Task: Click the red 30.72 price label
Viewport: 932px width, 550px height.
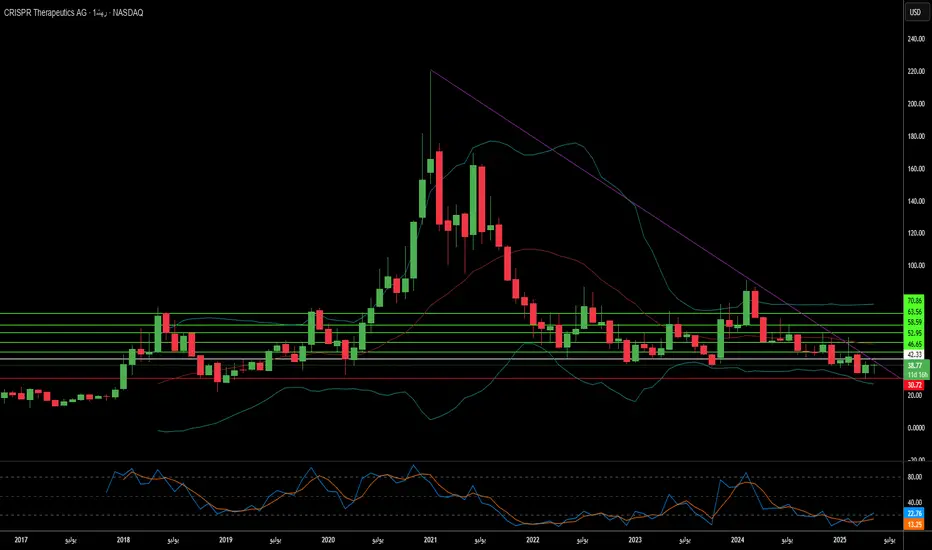Action: (x=914, y=385)
